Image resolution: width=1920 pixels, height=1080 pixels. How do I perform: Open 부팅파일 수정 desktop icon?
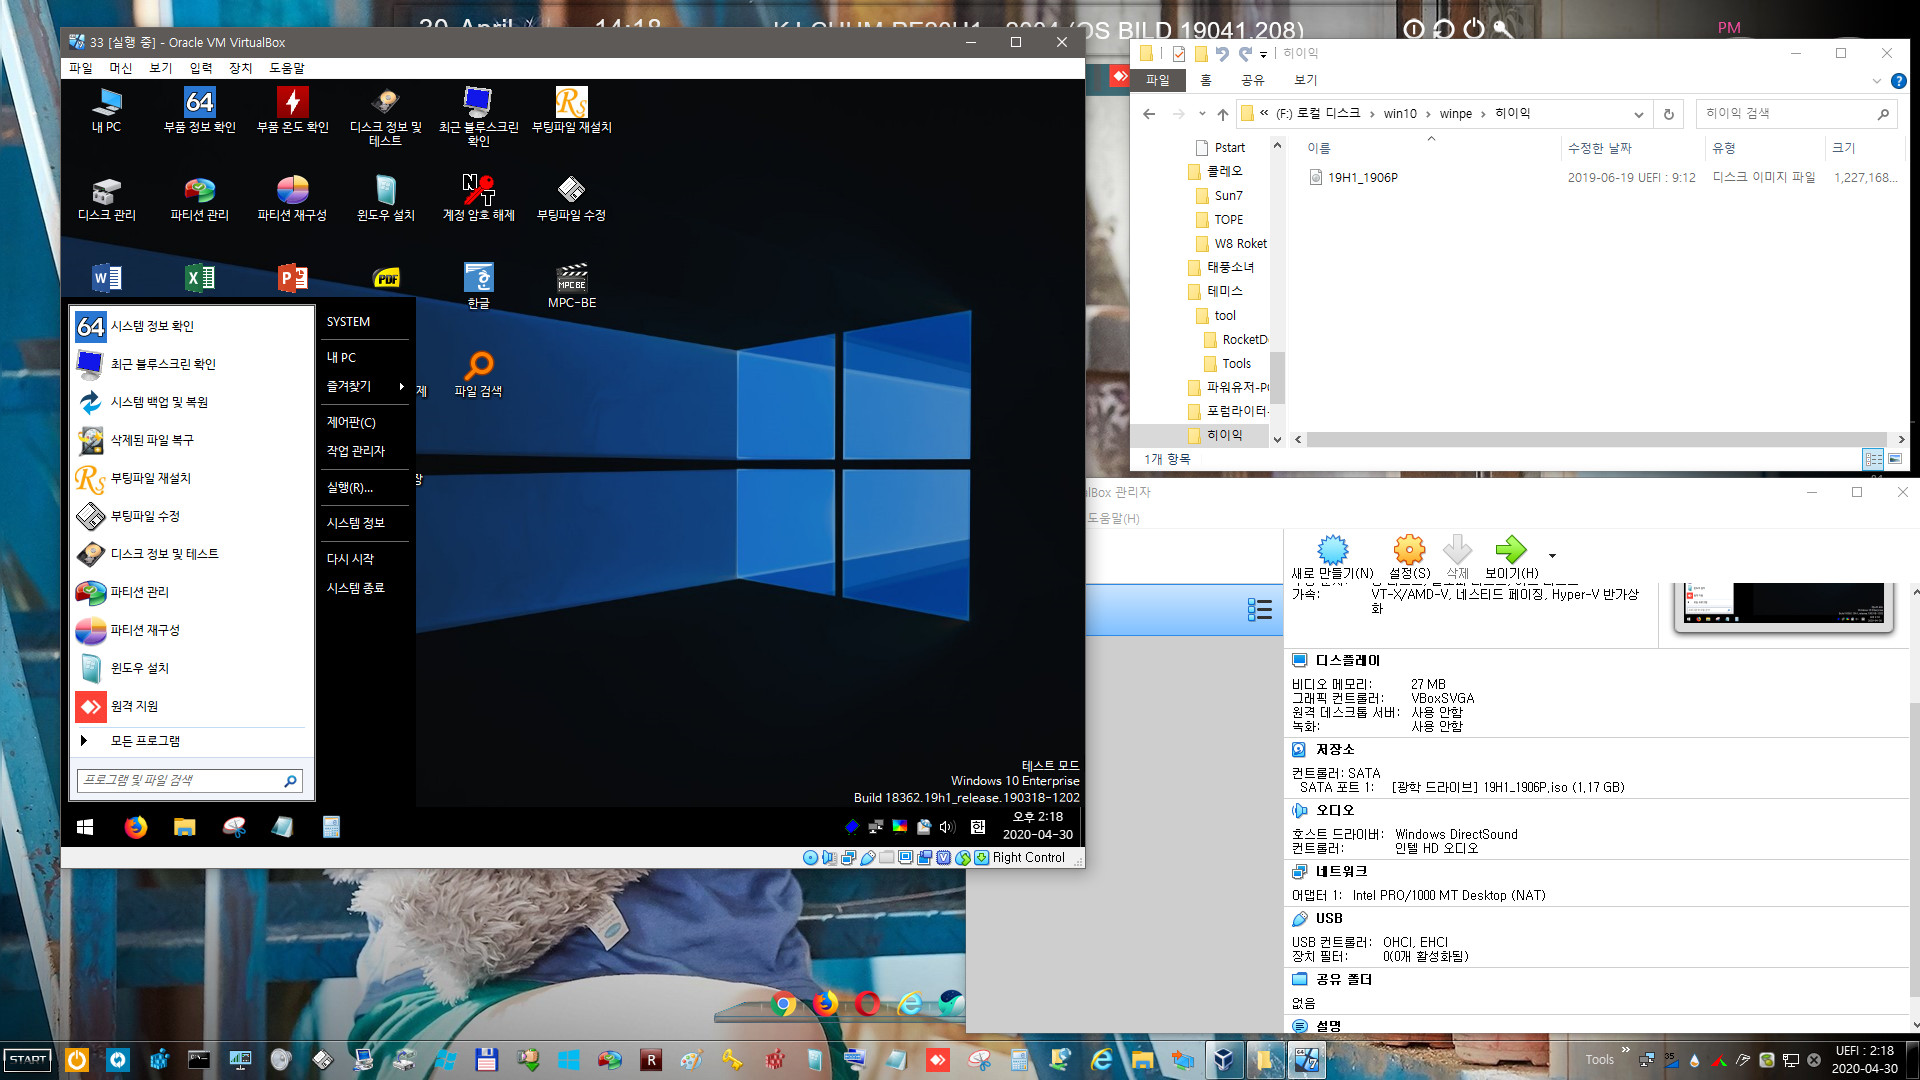pos(571,199)
